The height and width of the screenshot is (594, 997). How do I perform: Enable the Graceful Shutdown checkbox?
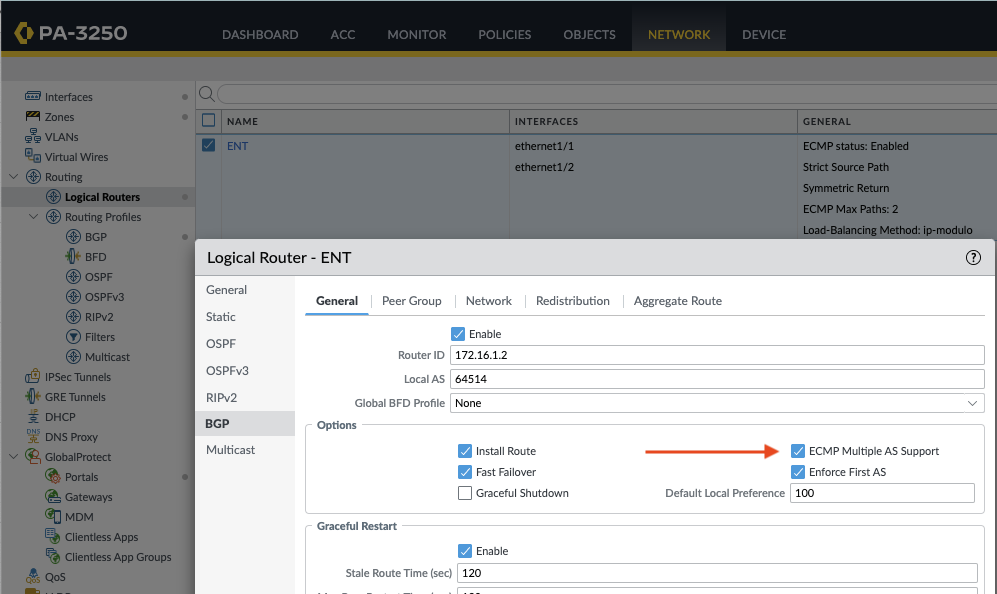click(x=465, y=493)
